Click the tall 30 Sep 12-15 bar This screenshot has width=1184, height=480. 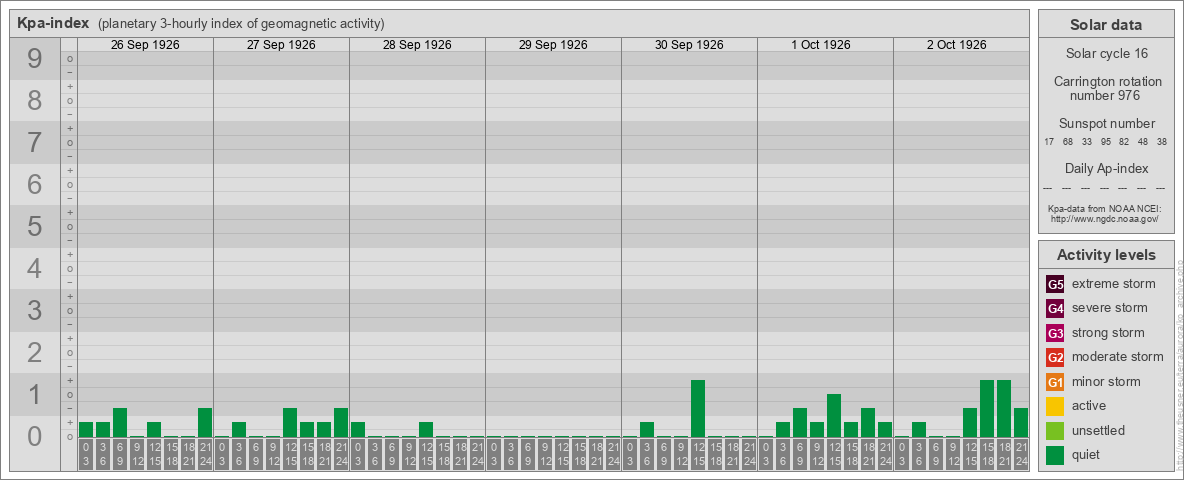coord(698,408)
